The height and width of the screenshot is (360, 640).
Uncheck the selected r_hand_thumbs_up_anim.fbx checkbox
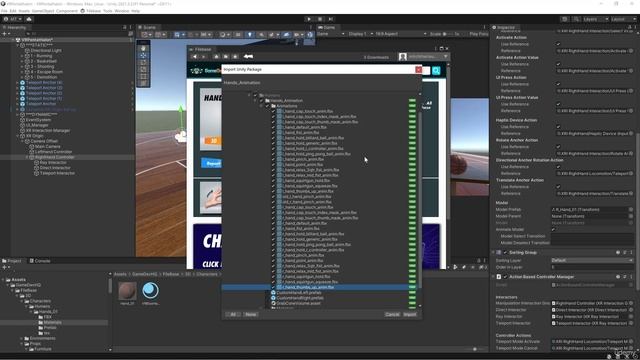[273, 287]
